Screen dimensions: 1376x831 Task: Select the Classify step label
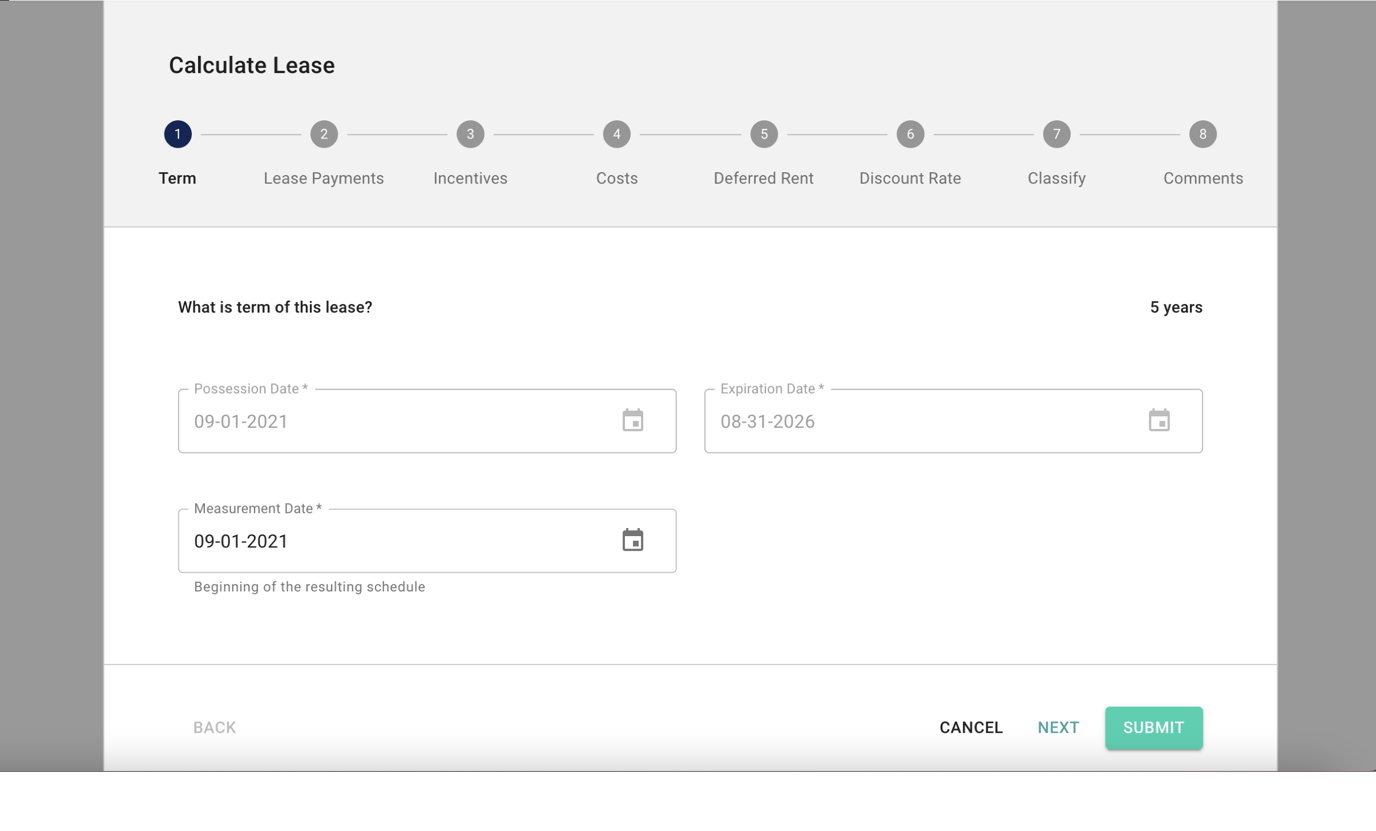coord(1056,178)
